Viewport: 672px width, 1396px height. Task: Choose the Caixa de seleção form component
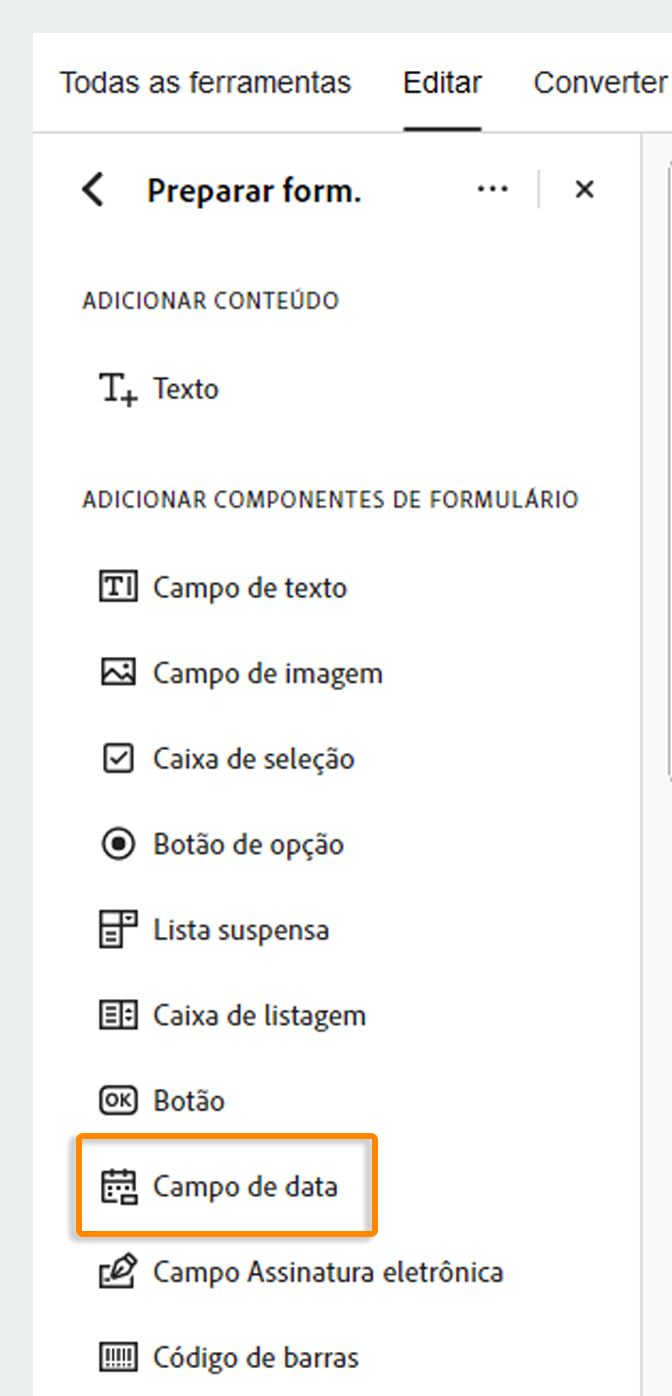coord(118,758)
